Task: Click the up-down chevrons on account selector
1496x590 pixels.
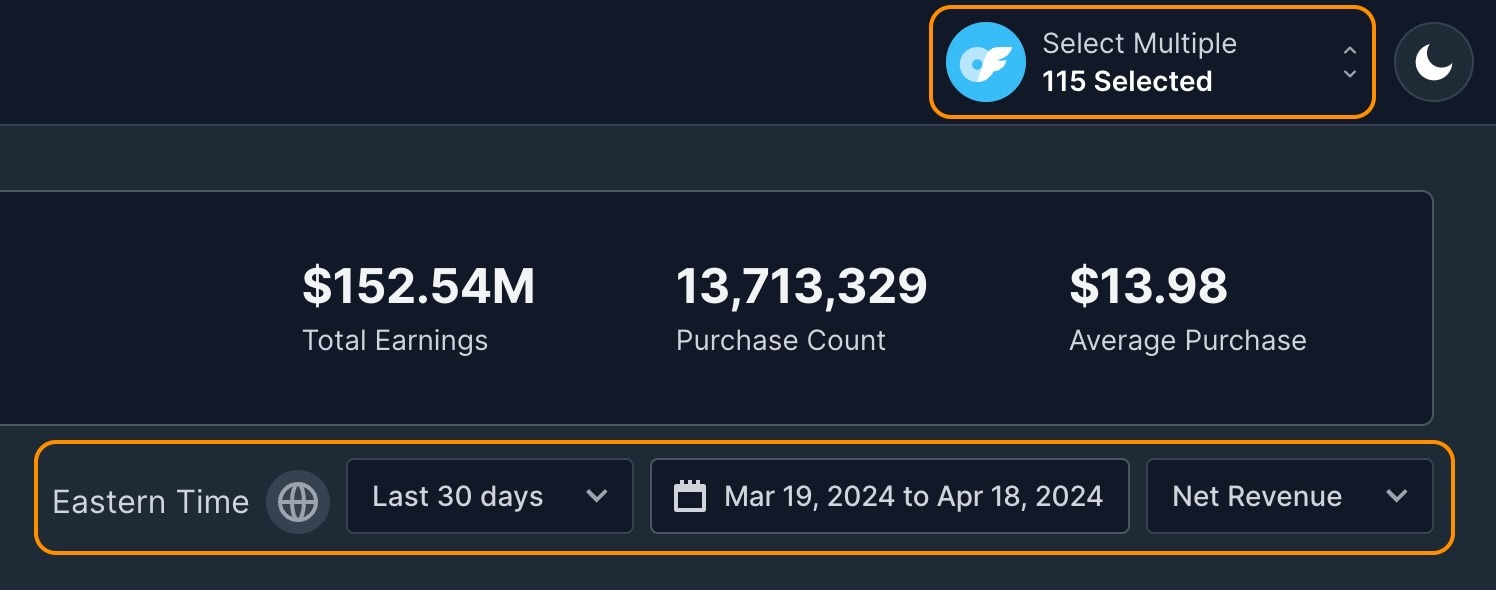Action: pyautogui.click(x=1350, y=62)
